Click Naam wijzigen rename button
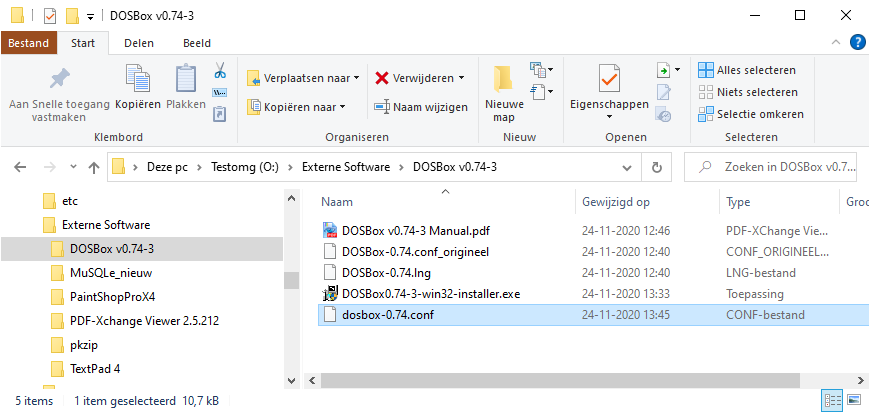The image size is (870, 413). pos(421,107)
